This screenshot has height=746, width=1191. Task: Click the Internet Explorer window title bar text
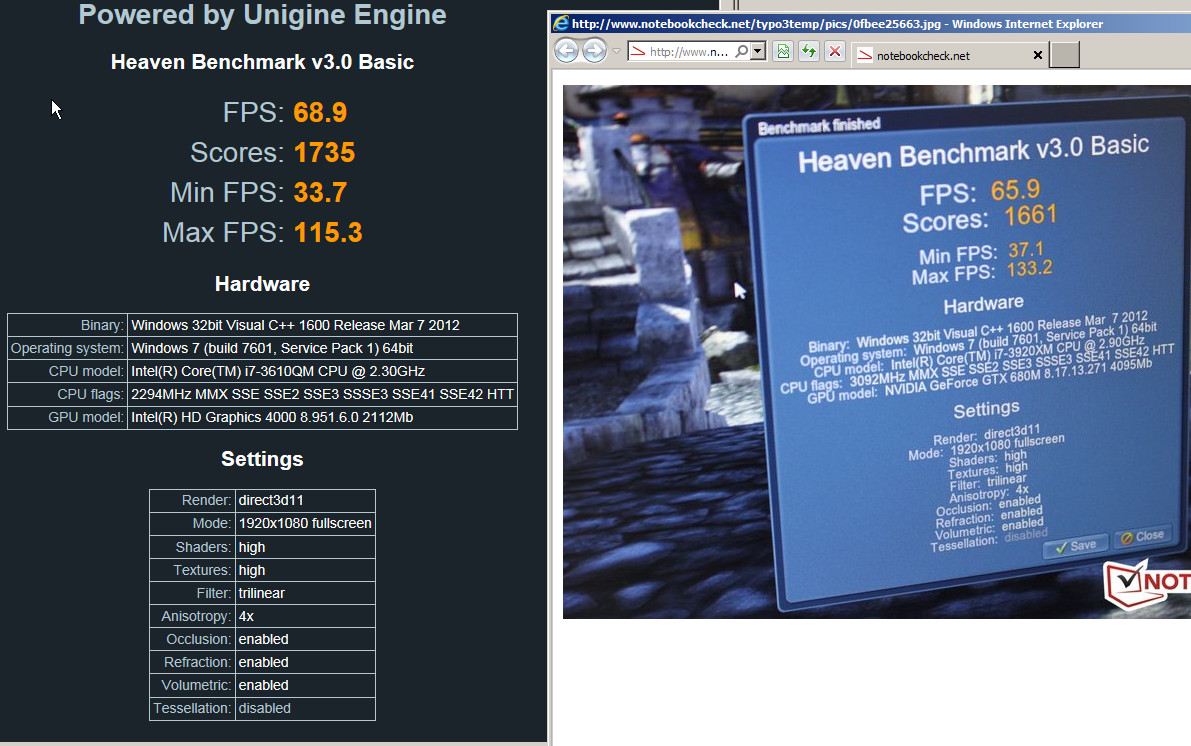[x=838, y=24]
